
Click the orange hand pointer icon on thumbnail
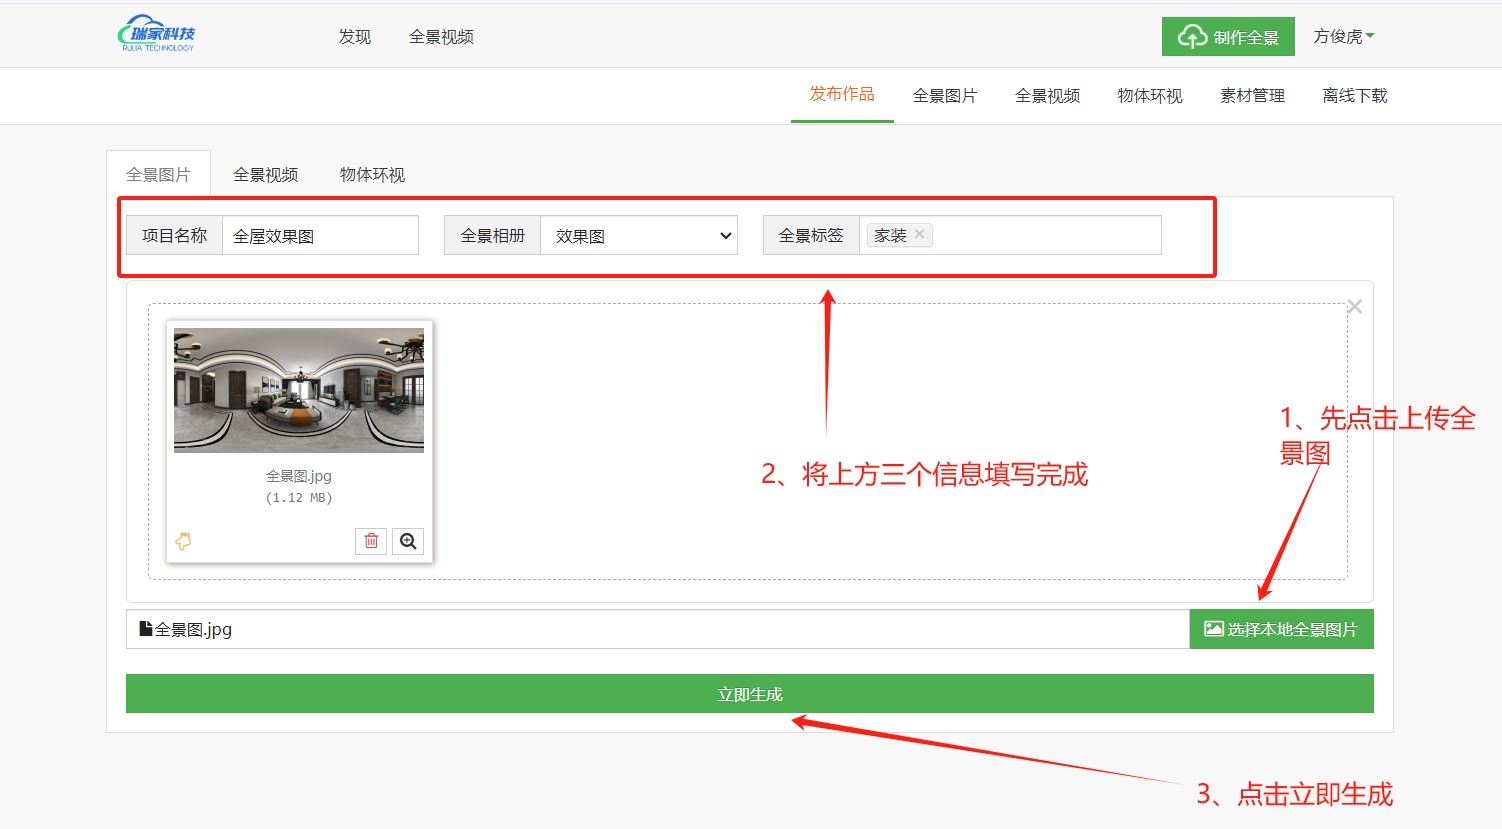point(183,541)
